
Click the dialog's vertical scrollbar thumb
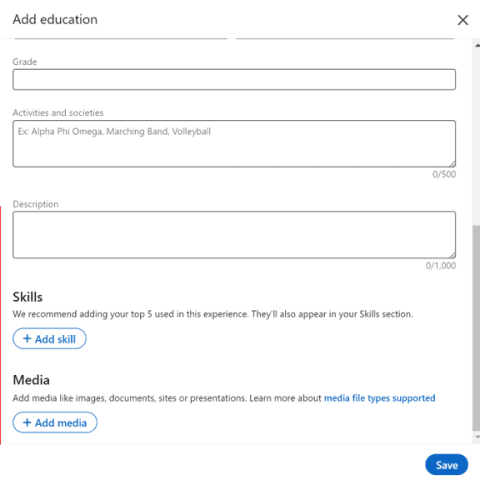pos(476,328)
